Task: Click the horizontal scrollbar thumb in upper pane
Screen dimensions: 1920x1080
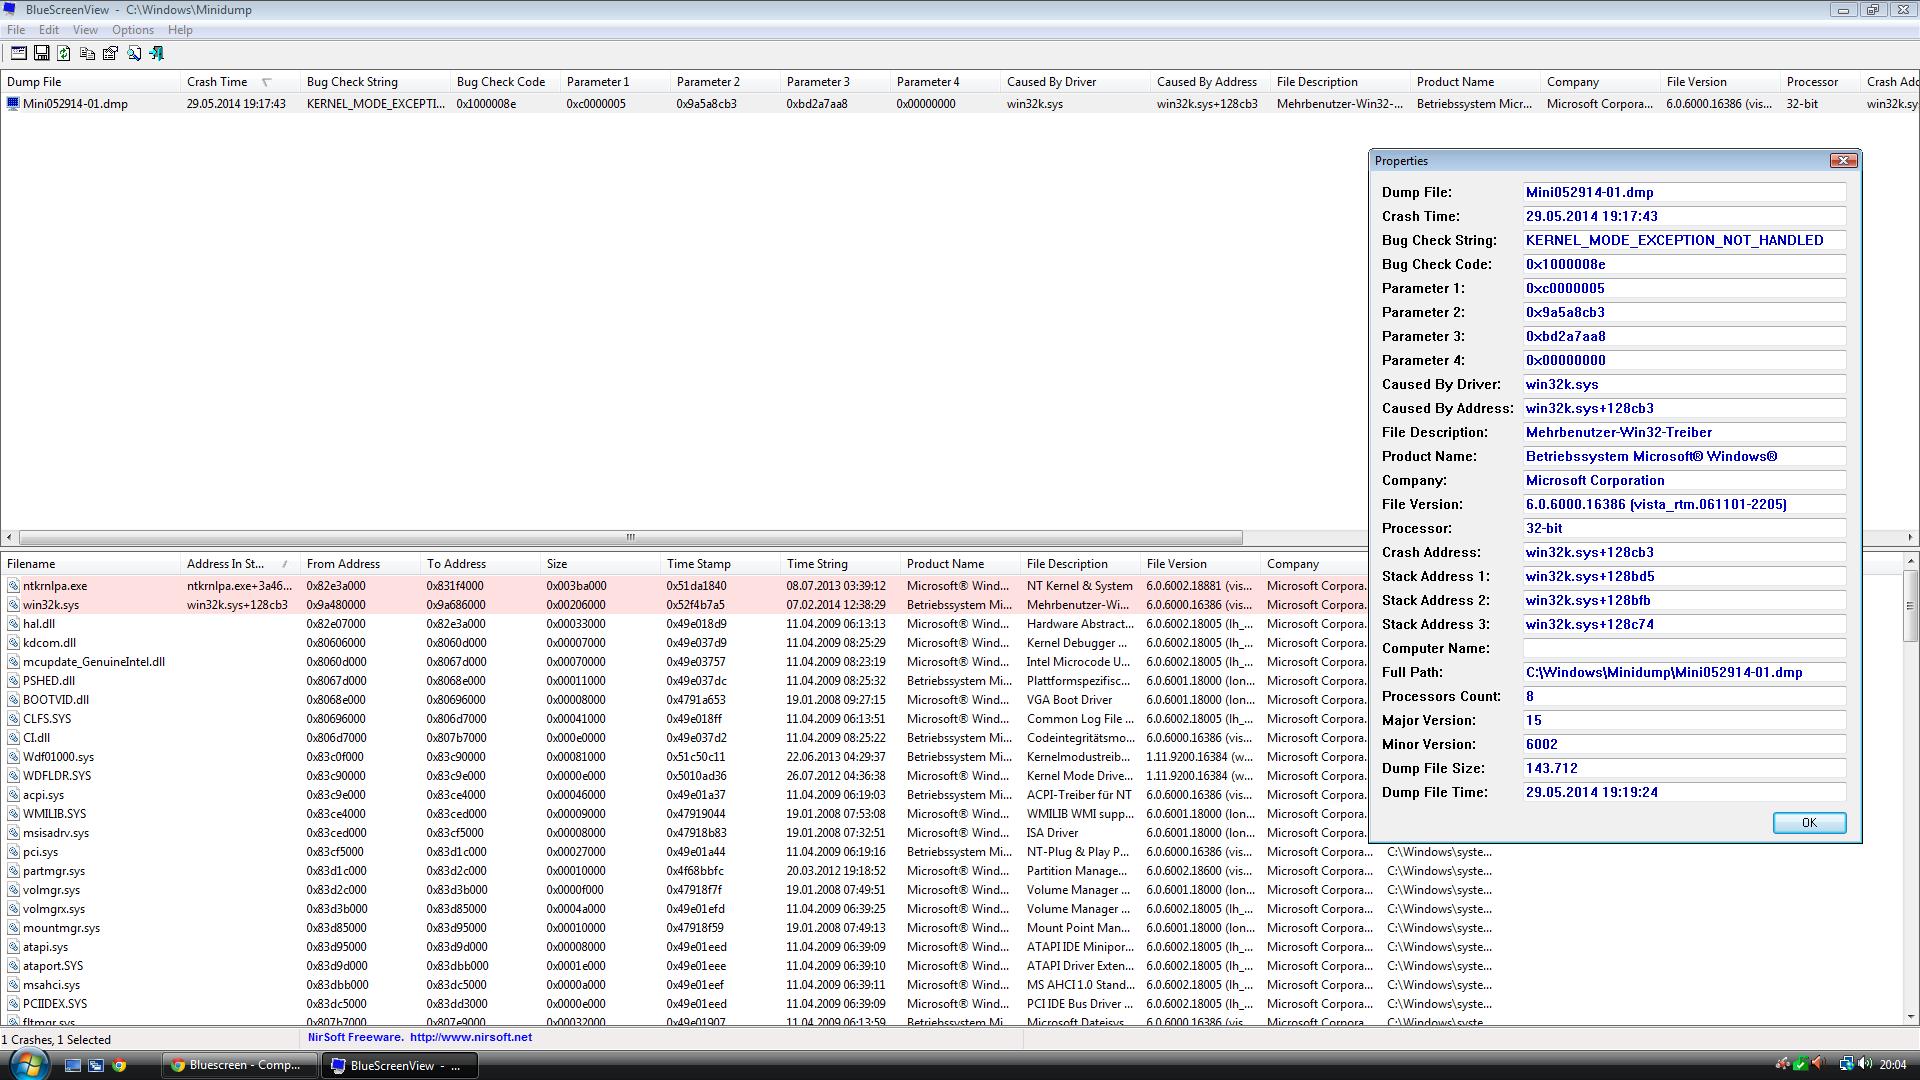Action: point(630,537)
